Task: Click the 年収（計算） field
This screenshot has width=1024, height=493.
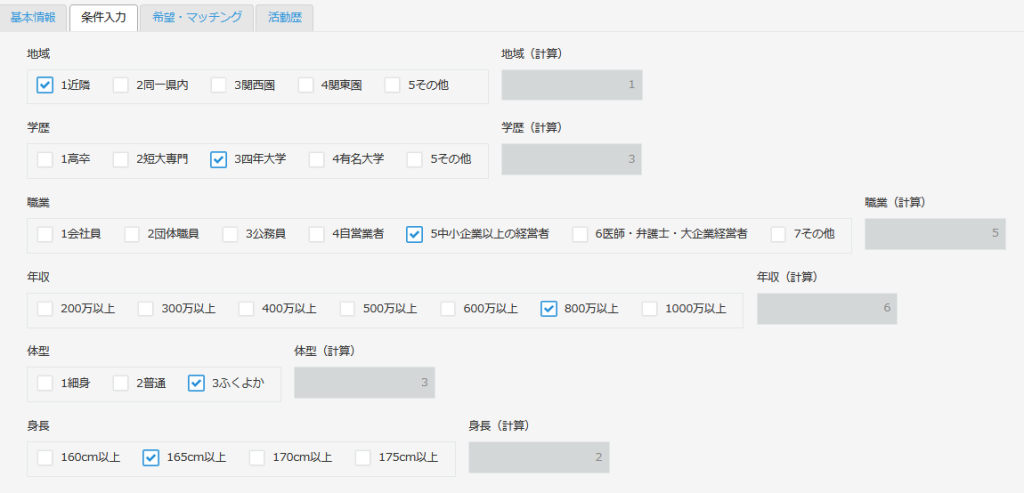Action: pyautogui.click(x=827, y=309)
